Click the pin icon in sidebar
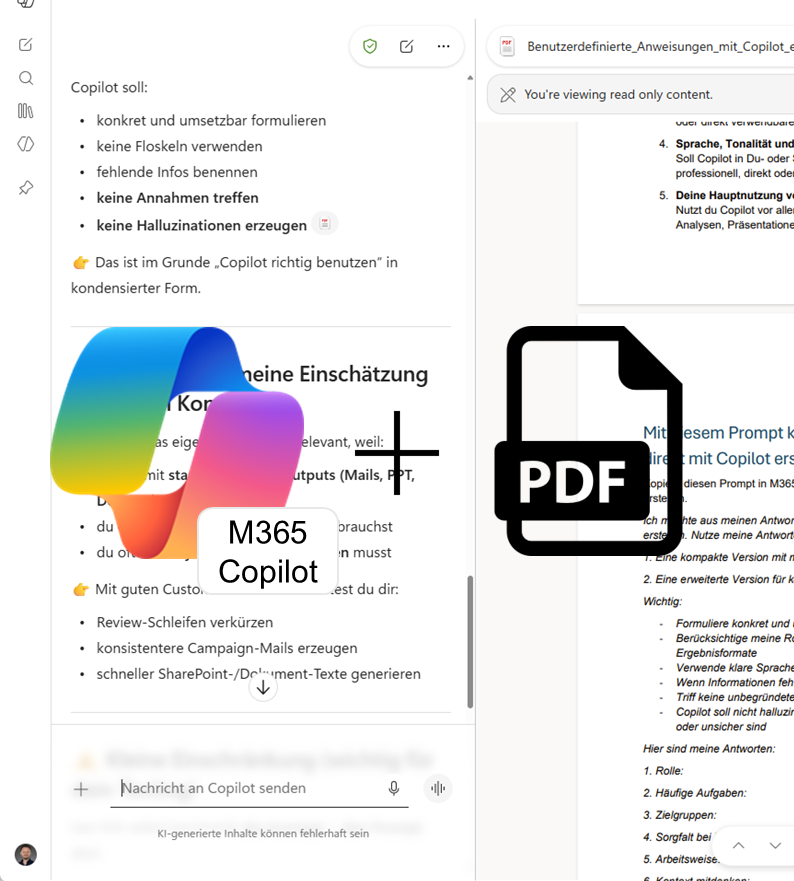Viewport: 794px width, 881px height. 26,188
